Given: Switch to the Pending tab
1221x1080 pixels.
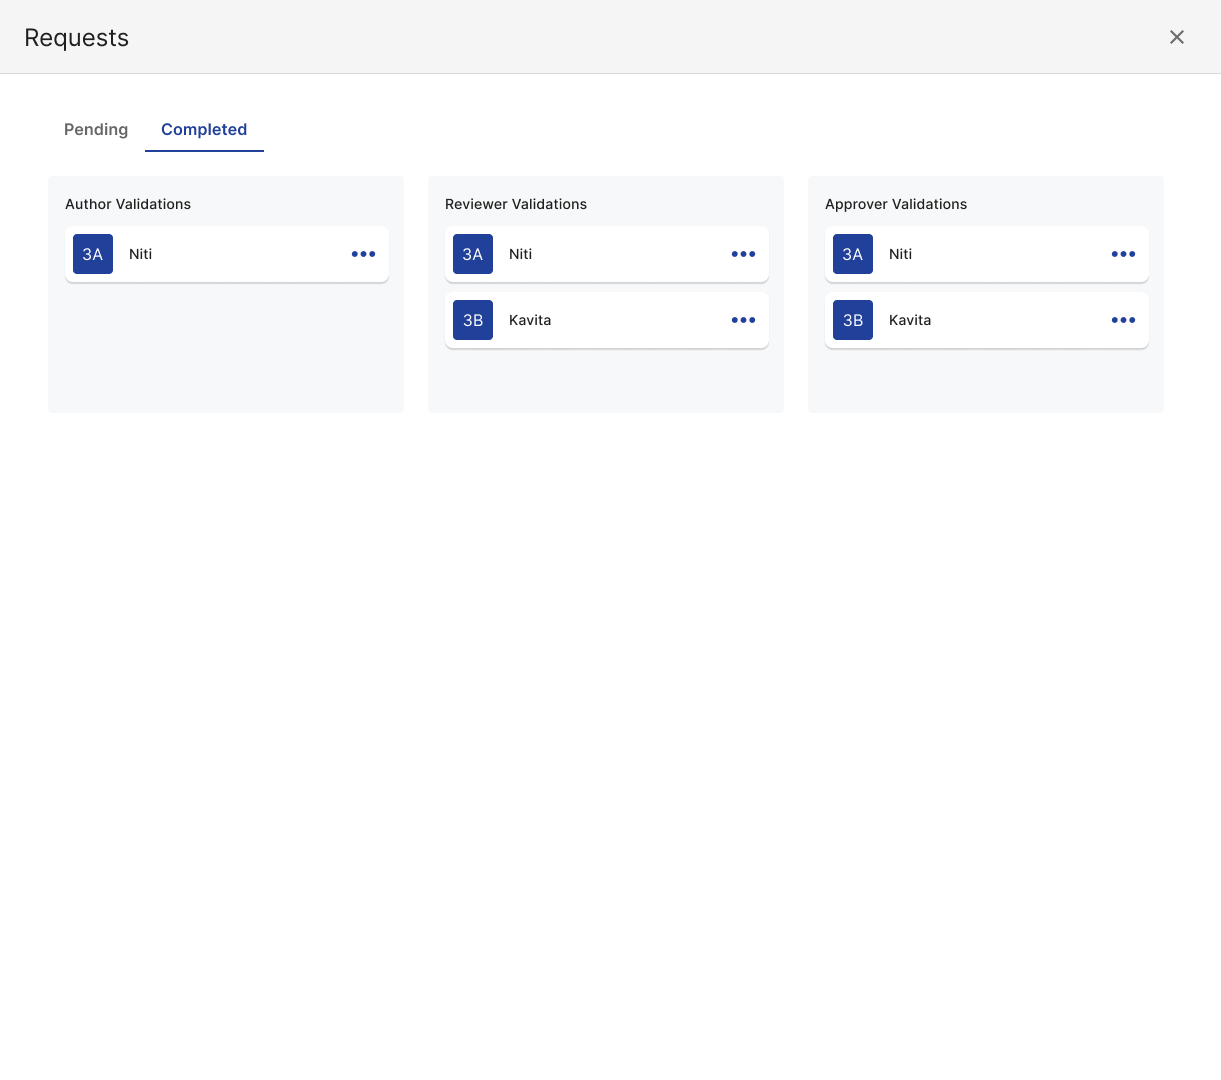Looking at the screenshot, I should click(96, 129).
